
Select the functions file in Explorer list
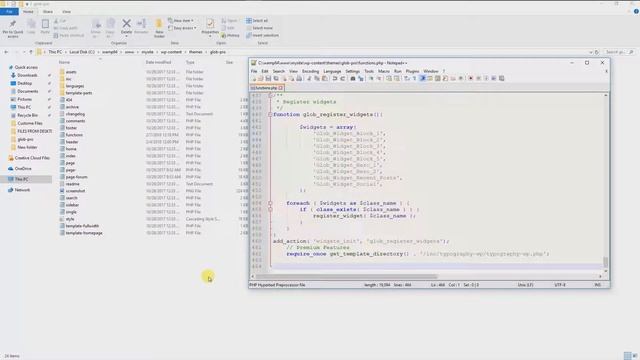[74, 135]
